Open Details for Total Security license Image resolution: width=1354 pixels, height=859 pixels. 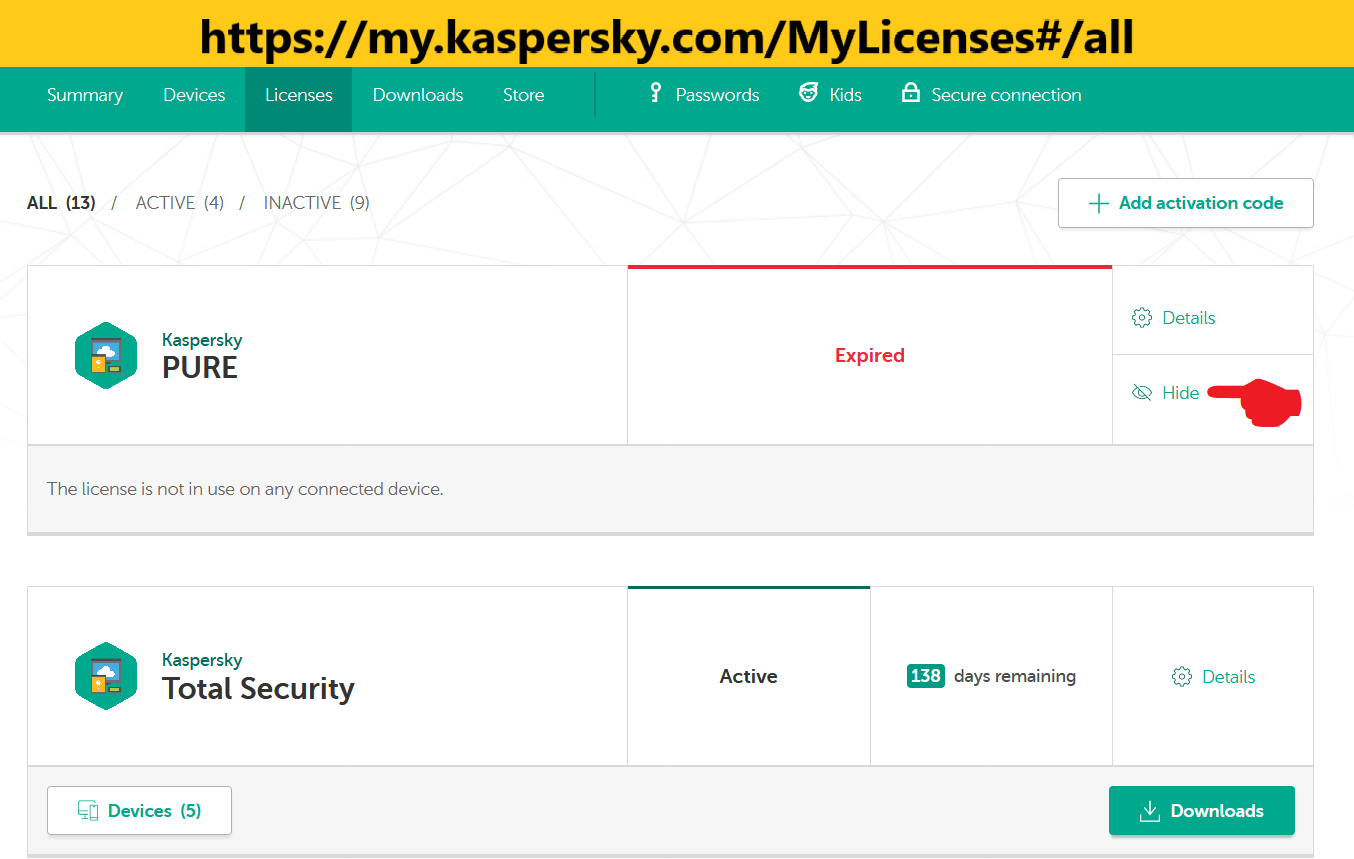click(x=1213, y=677)
